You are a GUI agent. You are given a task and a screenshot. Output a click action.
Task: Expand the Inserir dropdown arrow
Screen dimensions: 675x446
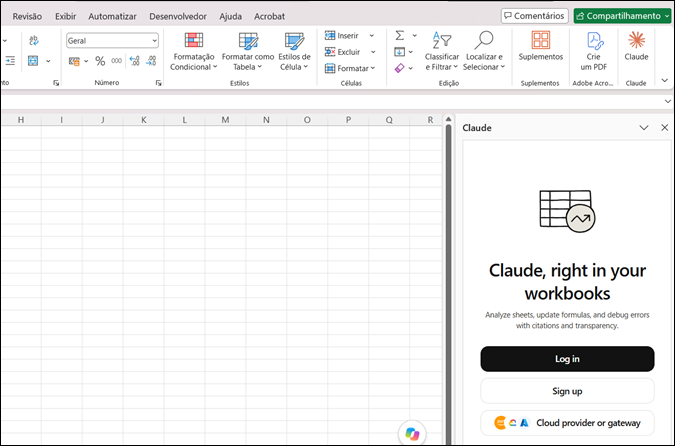tap(372, 36)
